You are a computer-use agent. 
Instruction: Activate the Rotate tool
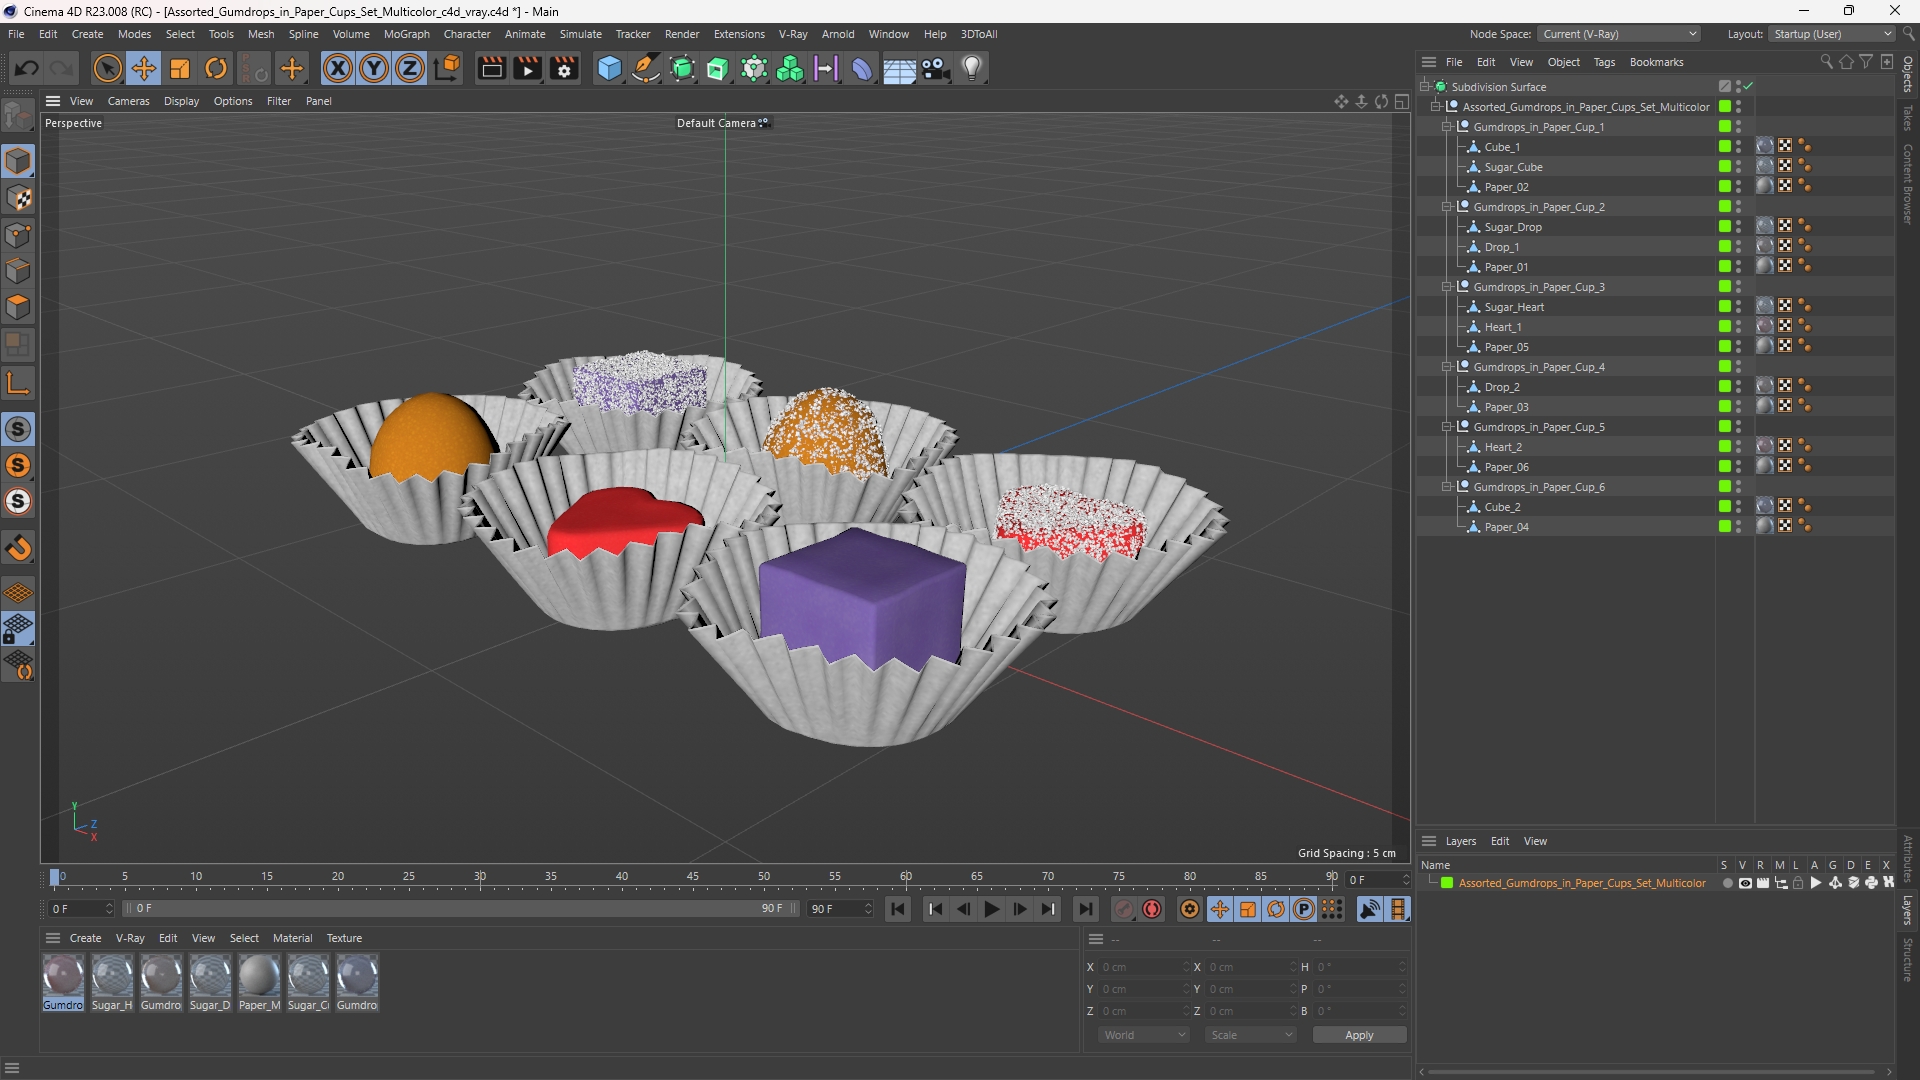pos(216,68)
